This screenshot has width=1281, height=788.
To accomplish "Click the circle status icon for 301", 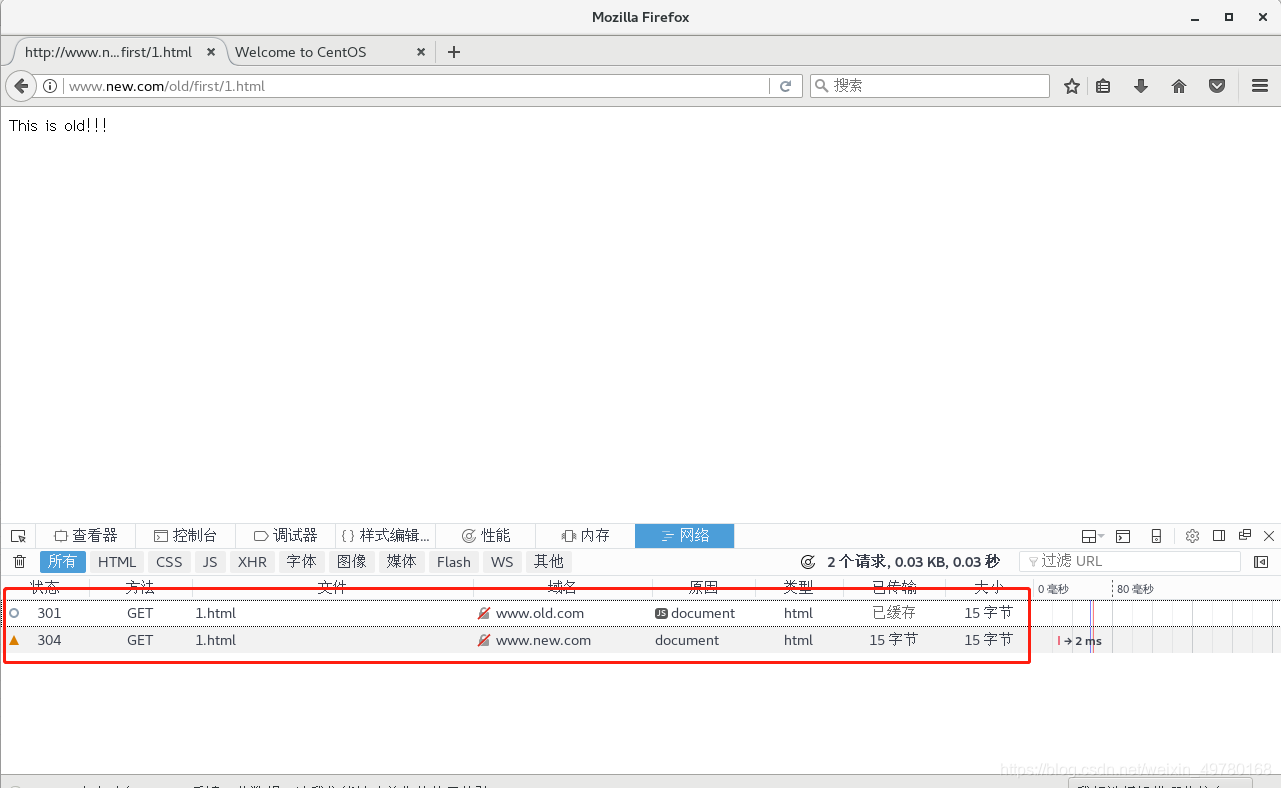I will pos(14,613).
